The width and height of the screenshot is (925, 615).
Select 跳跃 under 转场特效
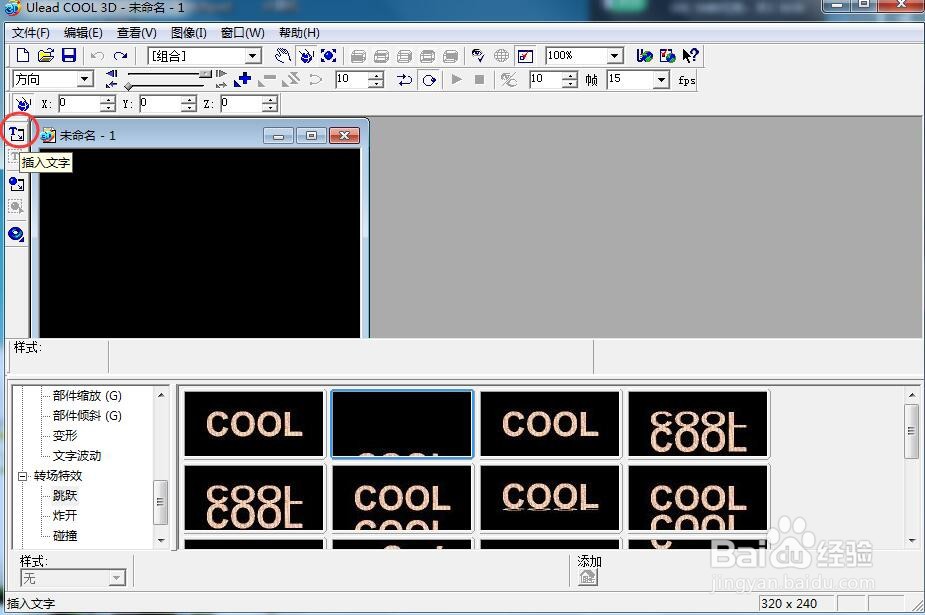(x=65, y=496)
